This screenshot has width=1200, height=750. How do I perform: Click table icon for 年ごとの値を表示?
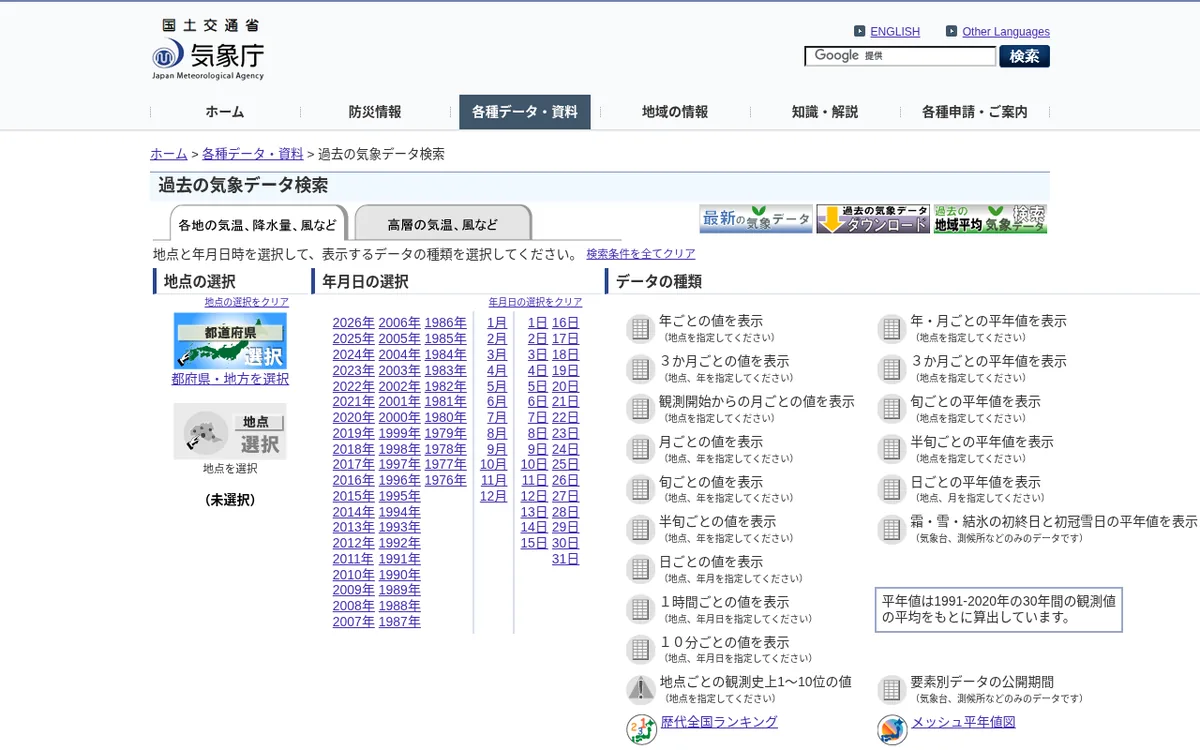[x=640, y=328]
